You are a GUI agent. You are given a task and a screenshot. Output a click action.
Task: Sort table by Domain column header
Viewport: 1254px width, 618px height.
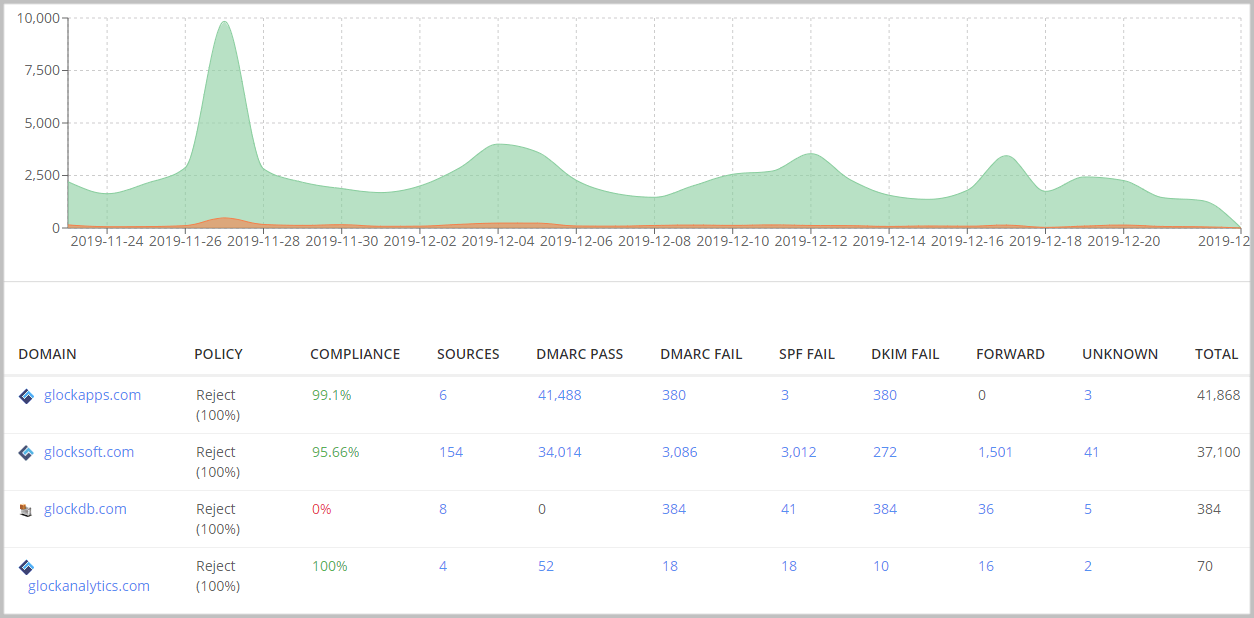click(x=47, y=354)
